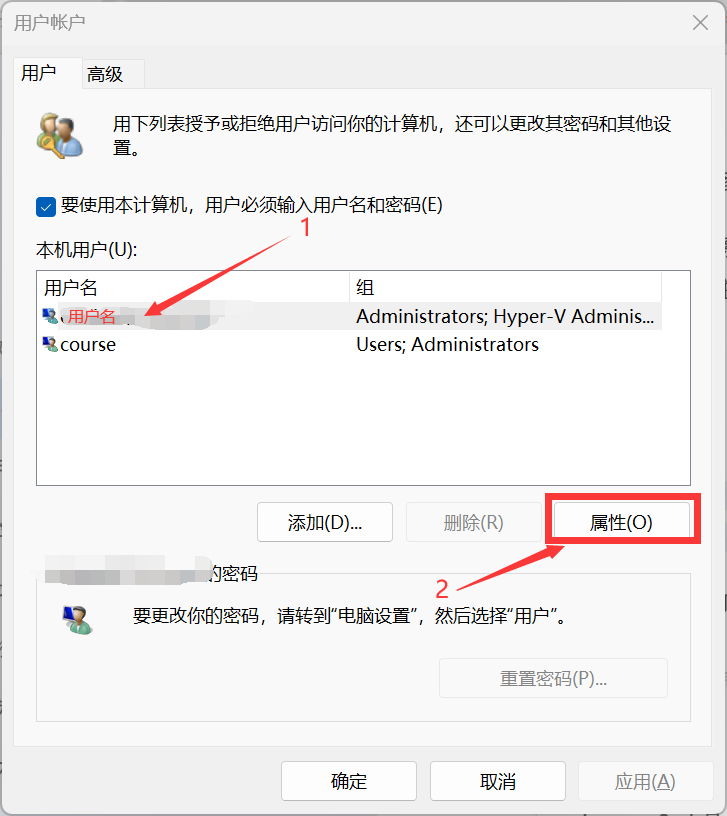Sort by the 组 column header
Image resolution: width=727 pixels, height=816 pixels.
pos(505,287)
